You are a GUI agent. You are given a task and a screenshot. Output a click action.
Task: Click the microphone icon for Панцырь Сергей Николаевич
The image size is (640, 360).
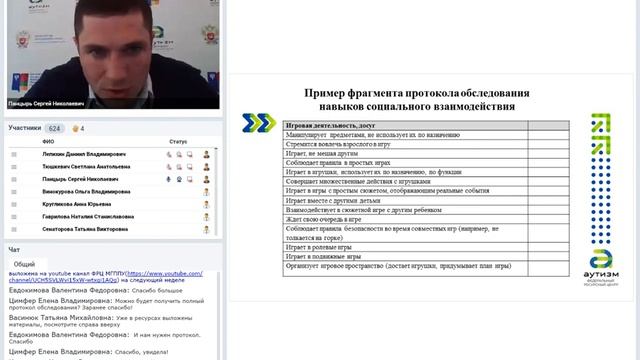[169, 179]
